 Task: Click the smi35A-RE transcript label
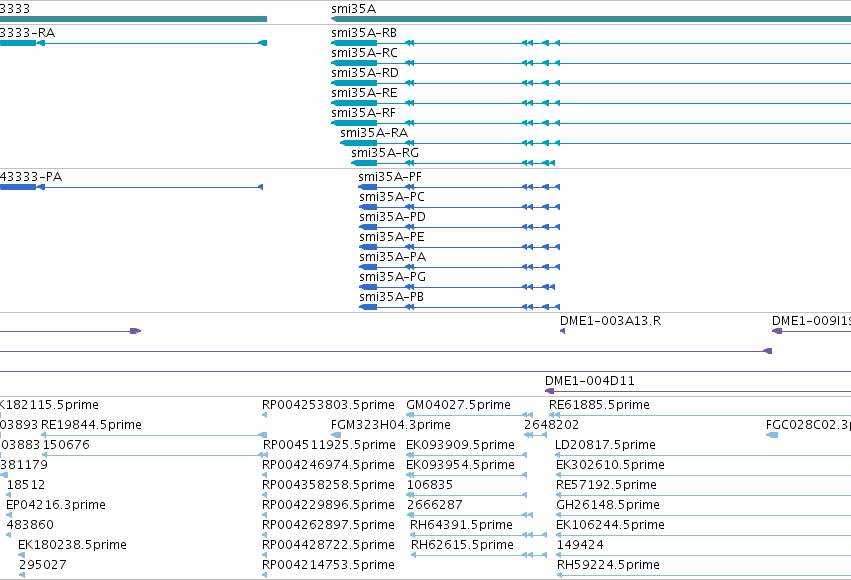[364, 93]
